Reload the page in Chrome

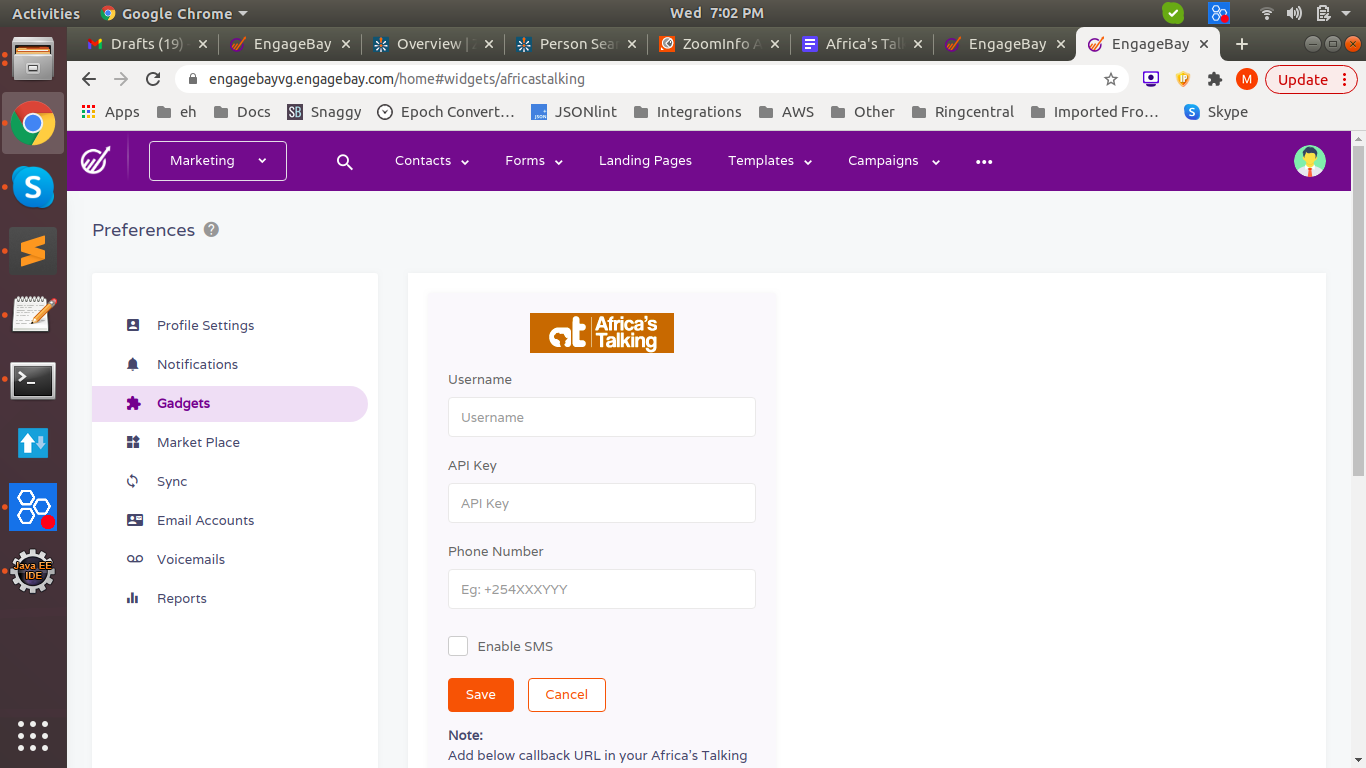(x=153, y=79)
